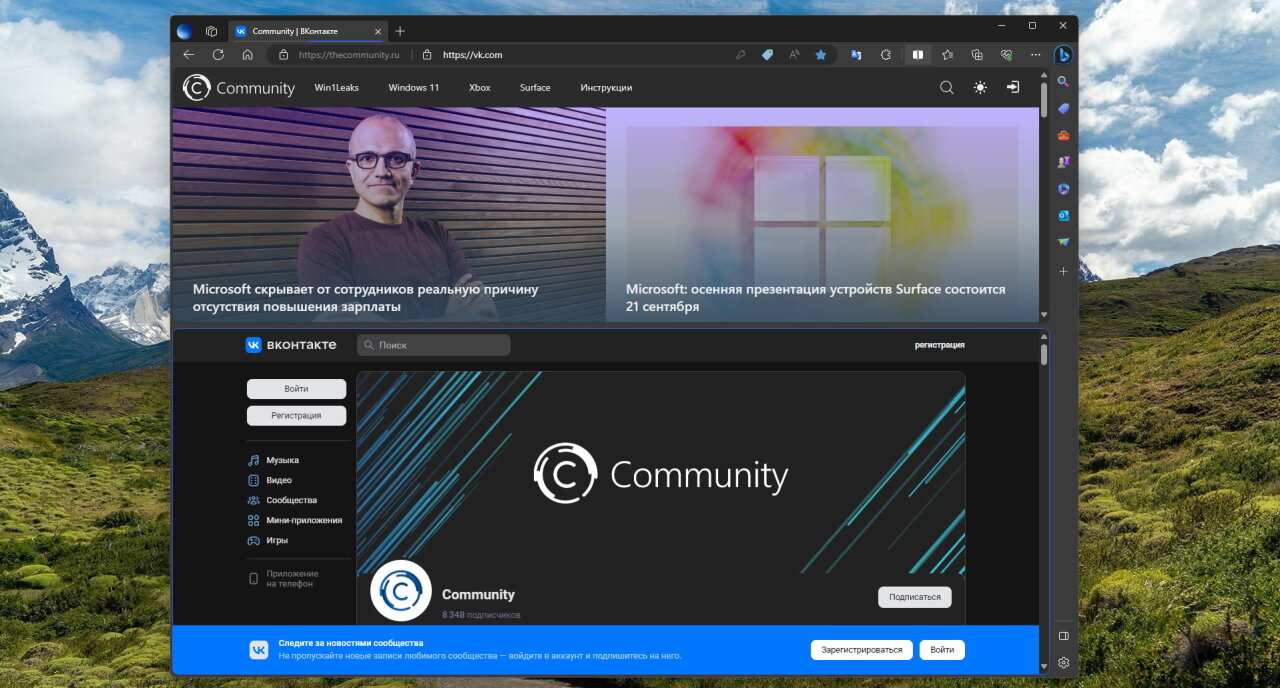Click the Войти button in VK sidebar

point(296,389)
